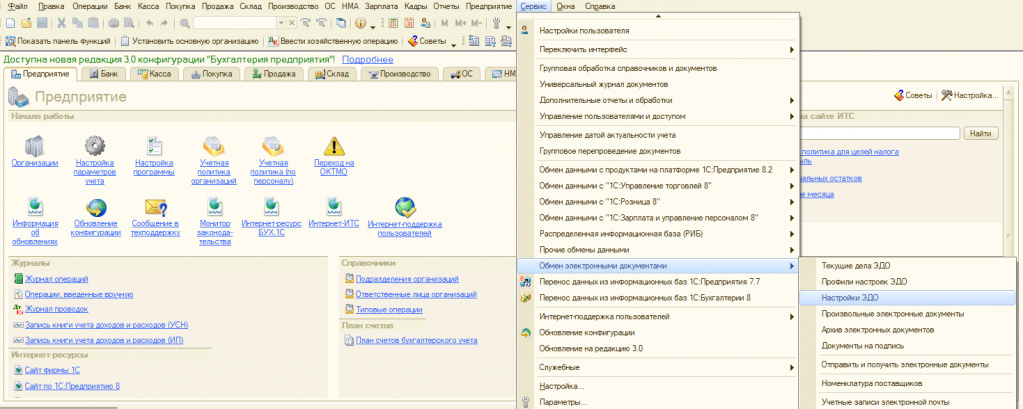The height and width of the screenshot is (409, 1023).
Task: Click the Help info icon
Action: 361,23
